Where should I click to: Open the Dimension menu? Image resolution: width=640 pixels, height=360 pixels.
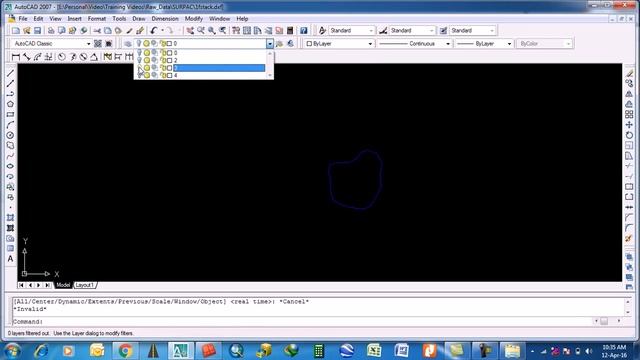point(165,19)
